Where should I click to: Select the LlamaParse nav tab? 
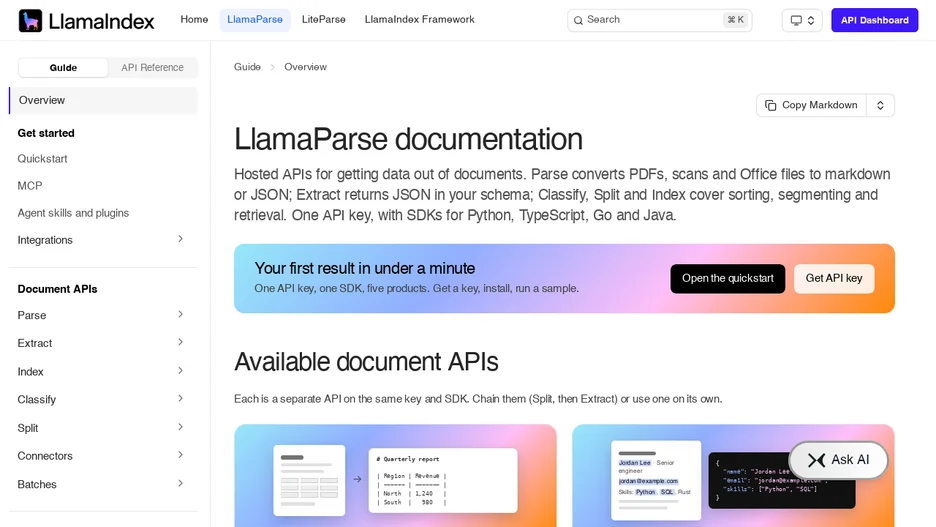255,20
